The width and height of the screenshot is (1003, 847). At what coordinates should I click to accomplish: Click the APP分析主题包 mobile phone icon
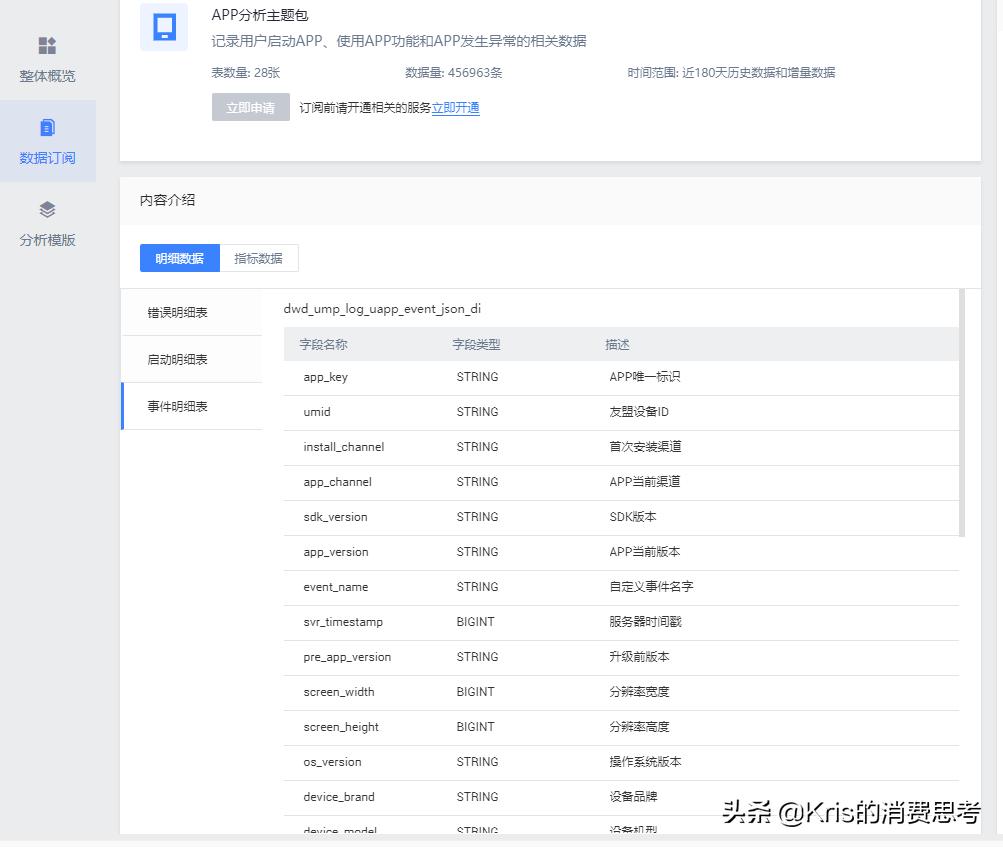tap(163, 27)
